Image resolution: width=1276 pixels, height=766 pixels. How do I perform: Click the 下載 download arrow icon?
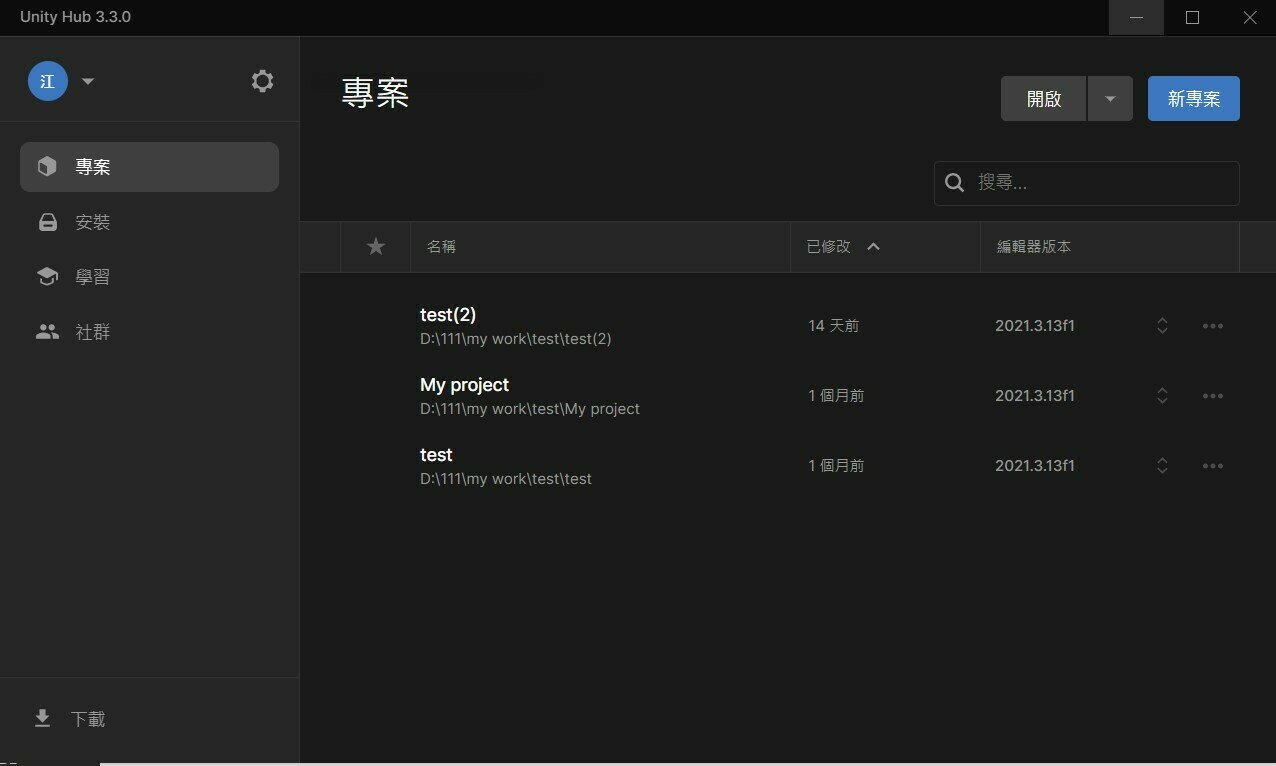click(x=42, y=719)
